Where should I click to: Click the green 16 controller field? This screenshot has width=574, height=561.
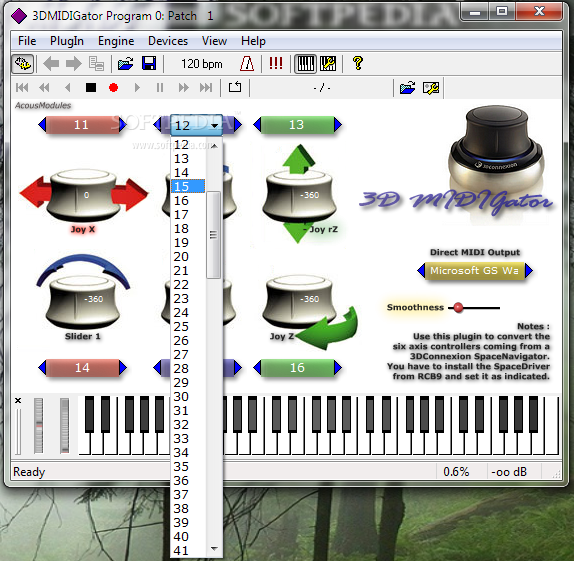click(x=298, y=368)
